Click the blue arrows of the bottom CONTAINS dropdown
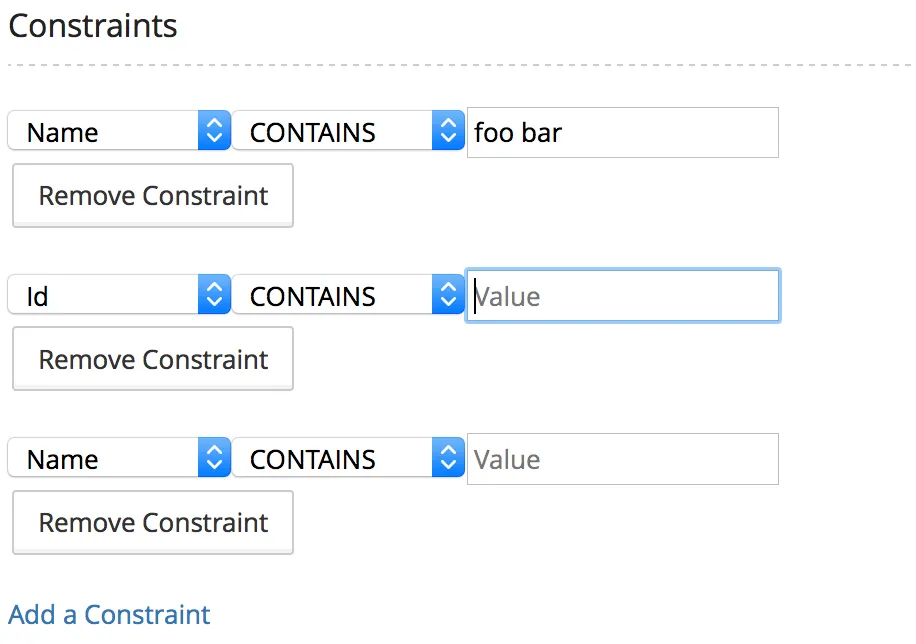The width and height of the screenshot is (916, 644). point(448,458)
